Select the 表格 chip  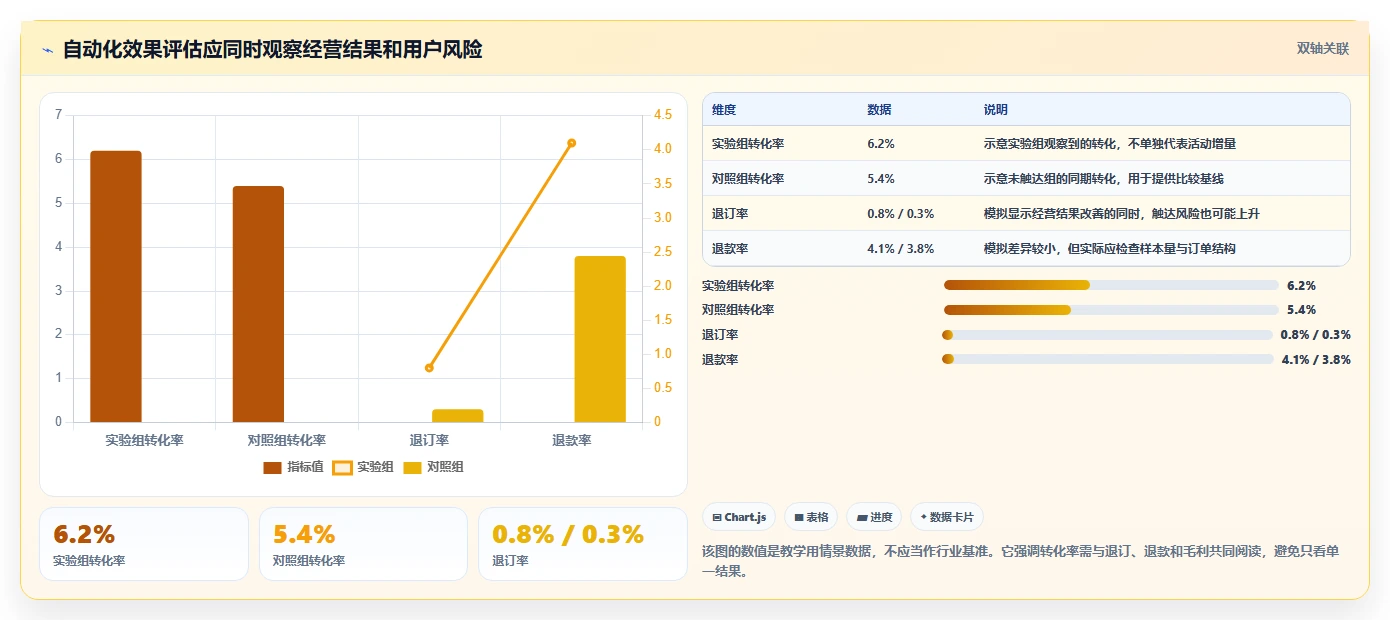pos(811,517)
